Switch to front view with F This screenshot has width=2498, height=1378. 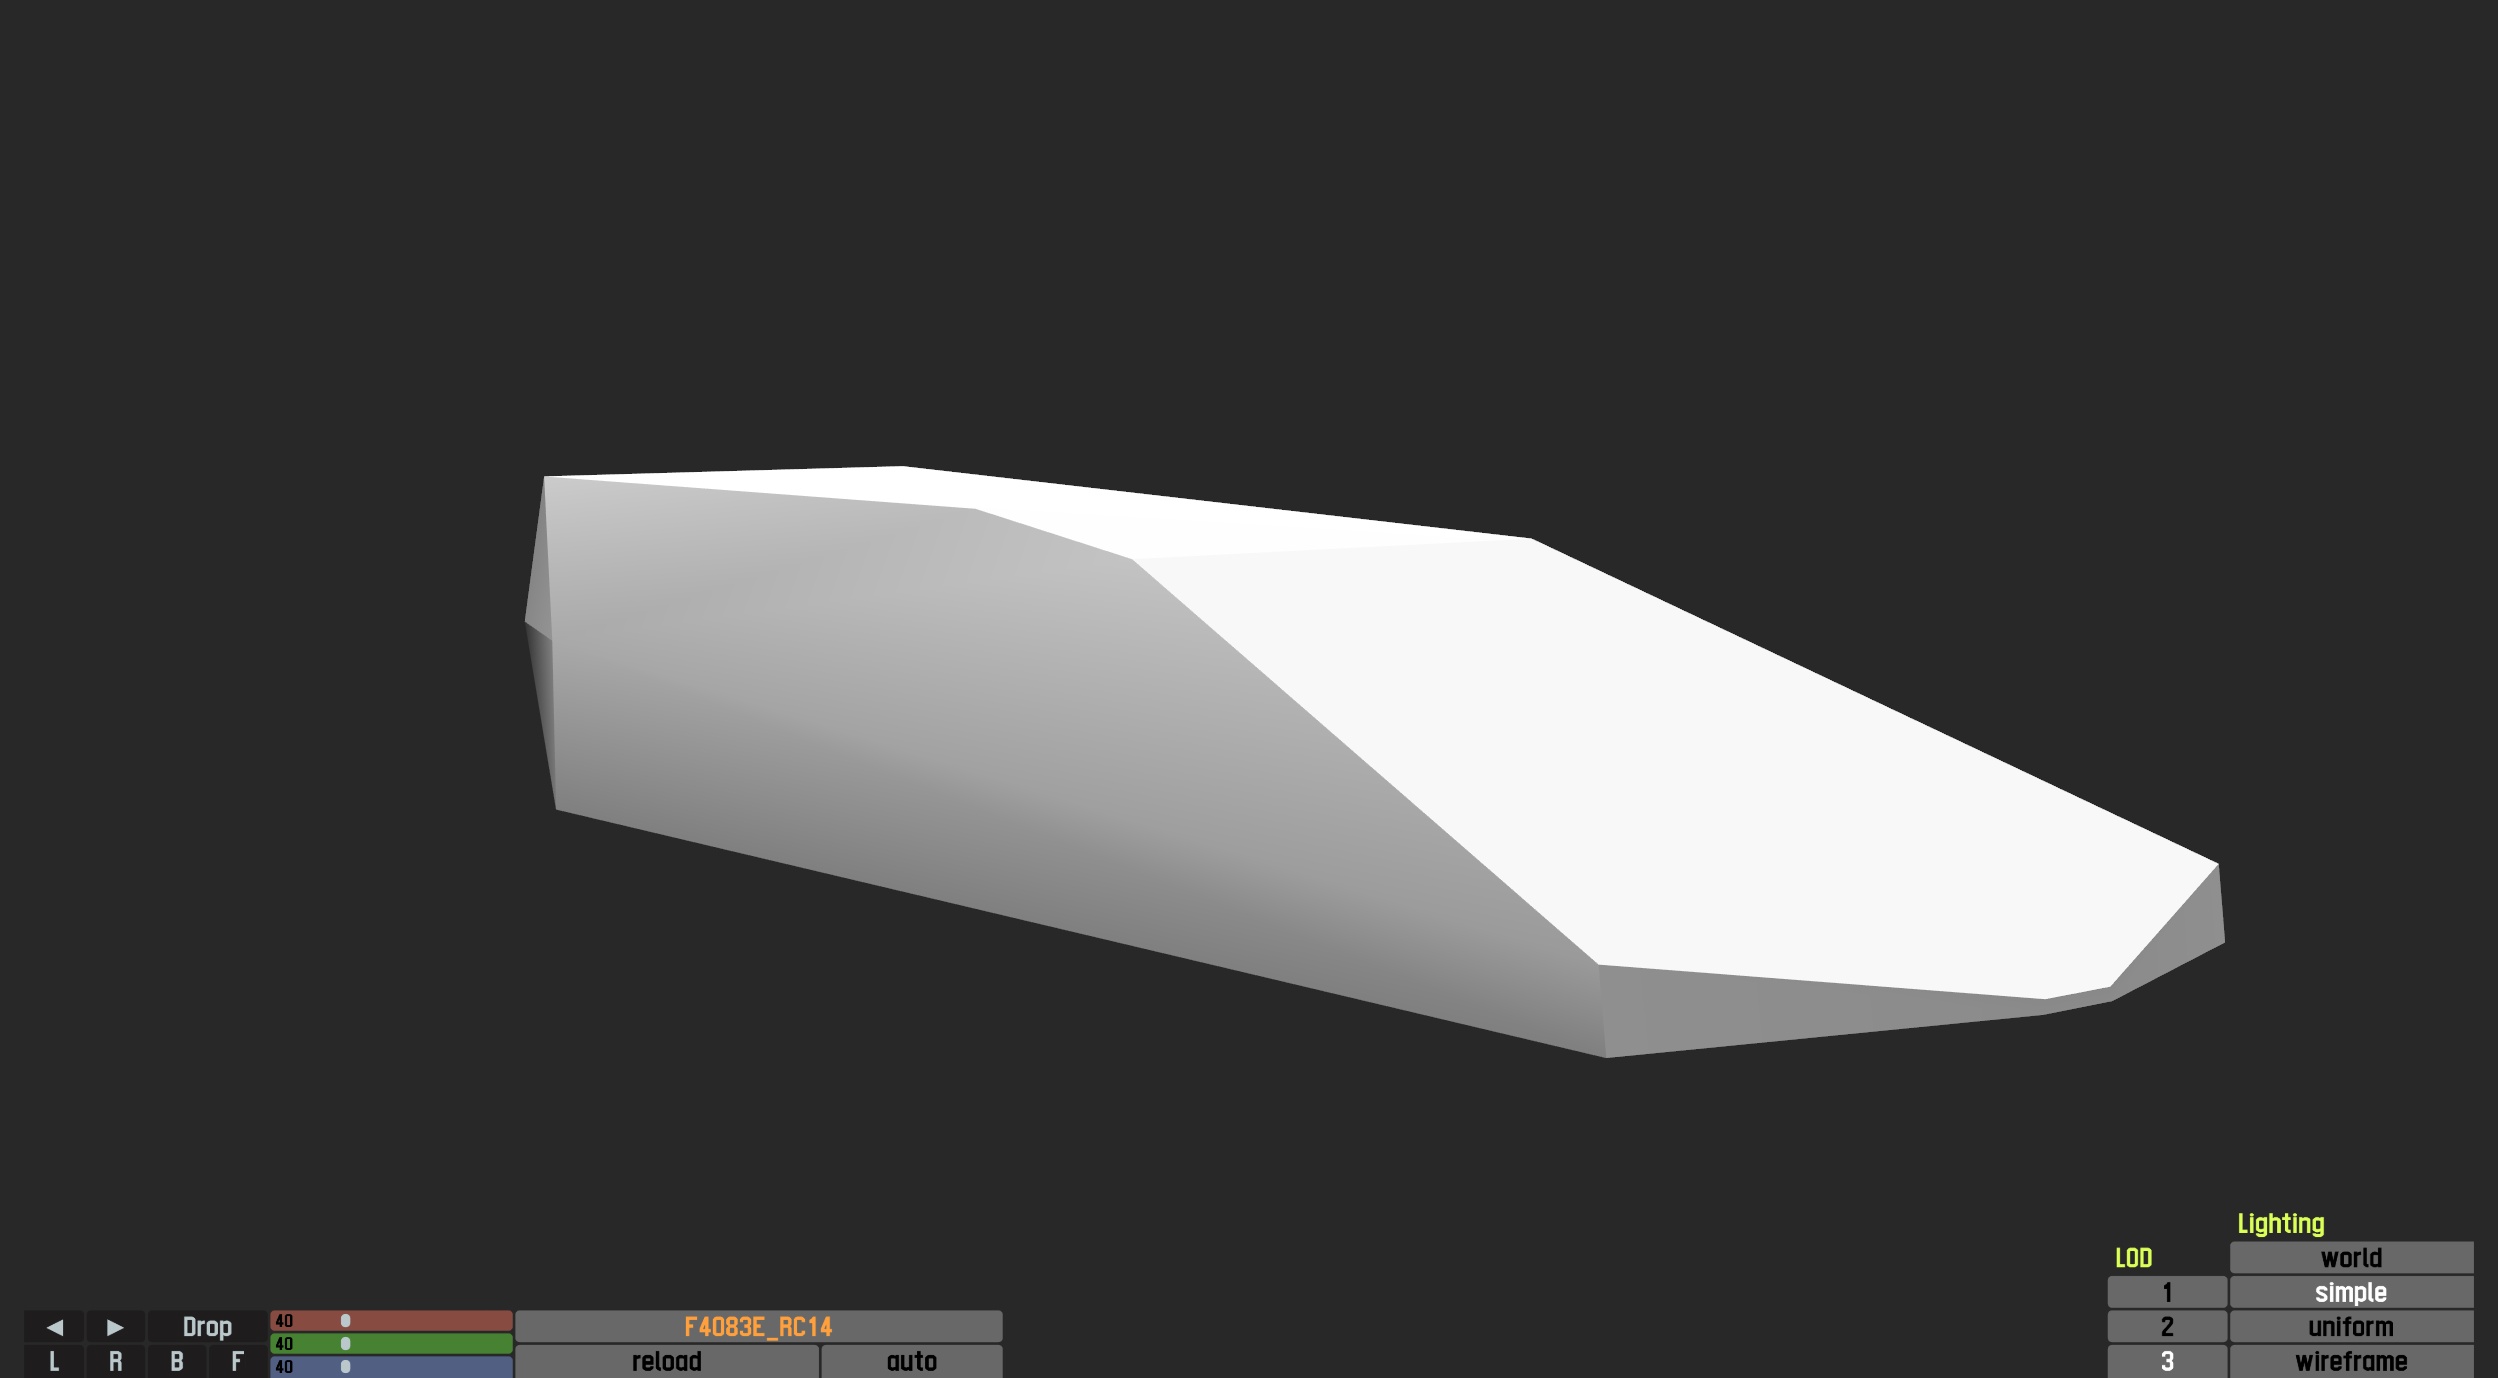click(237, 1361)
